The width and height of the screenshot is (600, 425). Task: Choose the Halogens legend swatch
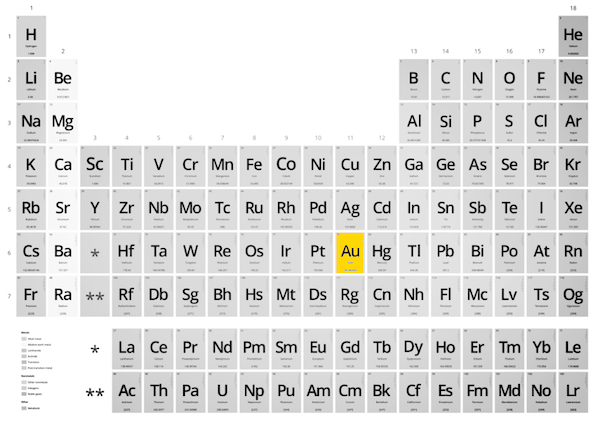[x=24, y=388]
